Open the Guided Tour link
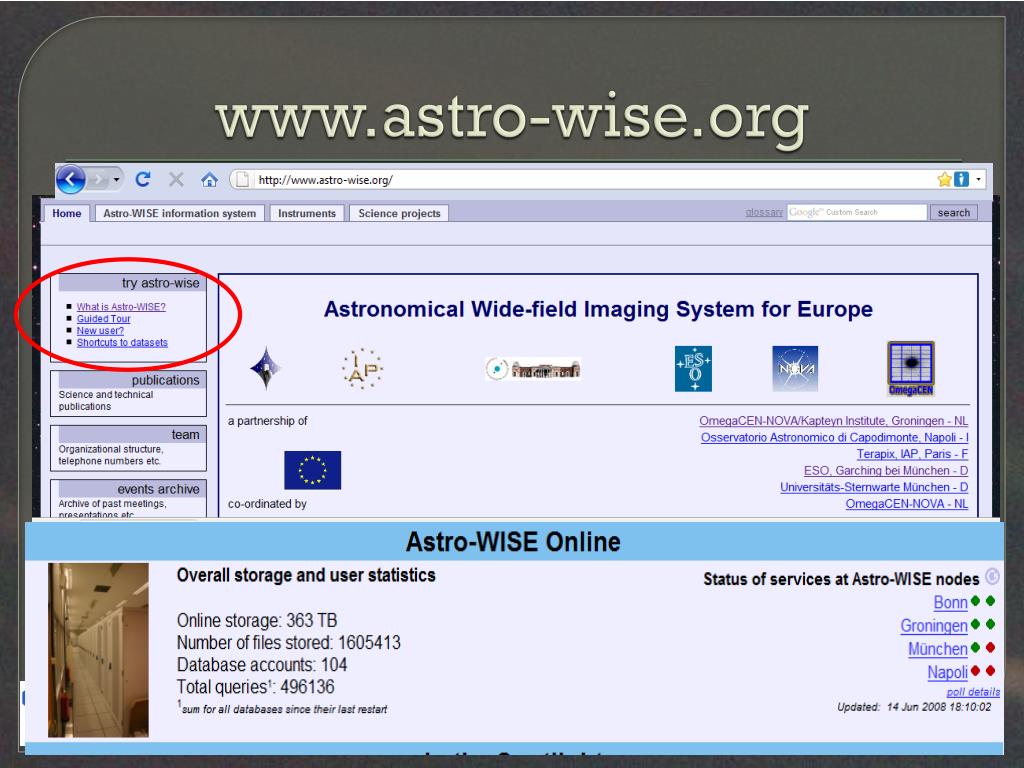The width and height of the screenshot is (1024, 768). (x=103, y=319)
